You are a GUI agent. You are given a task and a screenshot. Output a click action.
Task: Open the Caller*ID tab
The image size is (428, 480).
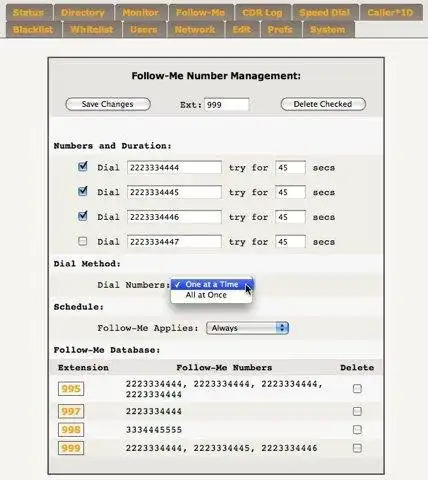pos(391,13)
